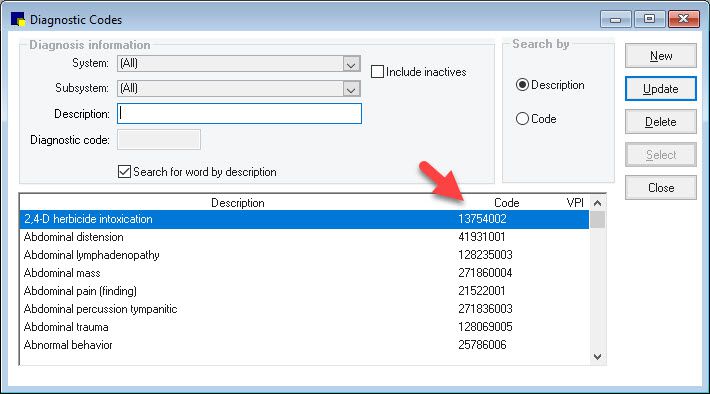Click code 128069005
The width and height of the screenshot is (710, 394).
(x=485, y=327)
